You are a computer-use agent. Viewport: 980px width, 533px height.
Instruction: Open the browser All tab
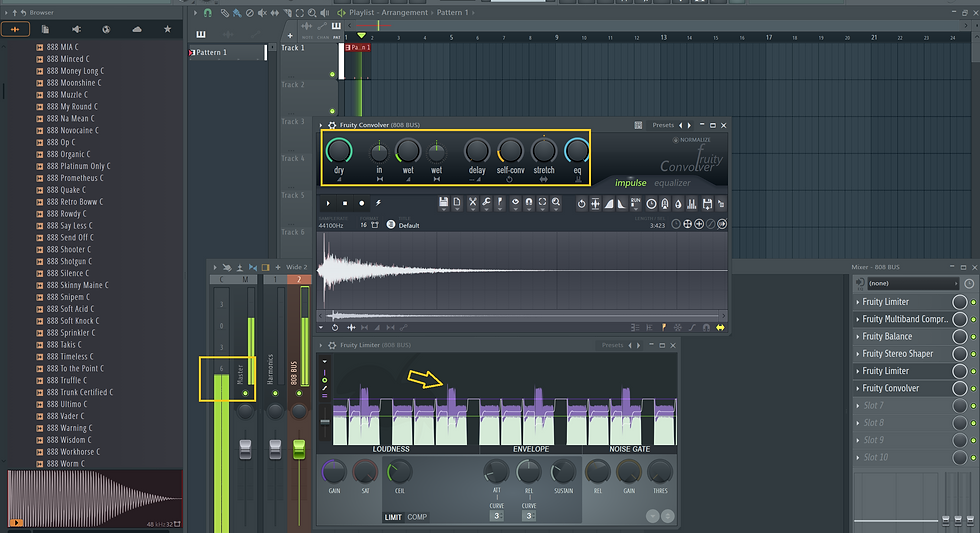point(15,29)
